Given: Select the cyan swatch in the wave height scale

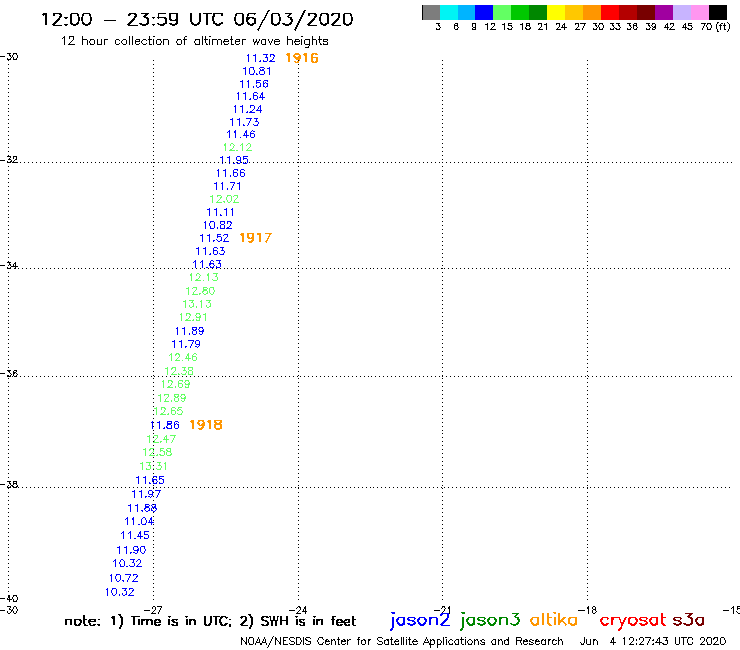Looking at the screenshot, I should click(x=449, y=12).
